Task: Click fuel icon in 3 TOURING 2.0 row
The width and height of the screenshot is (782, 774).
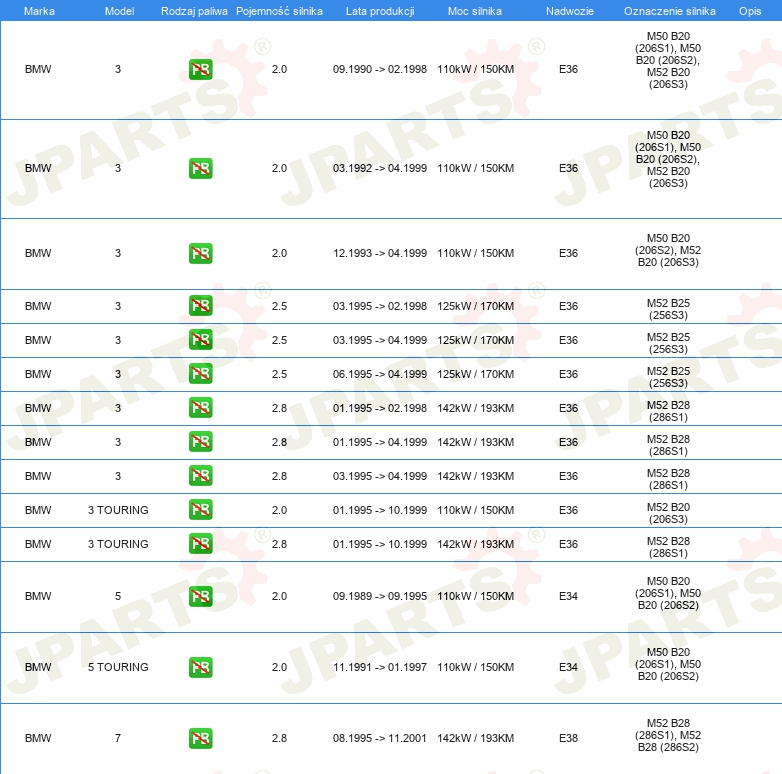Action: [200, 510]
